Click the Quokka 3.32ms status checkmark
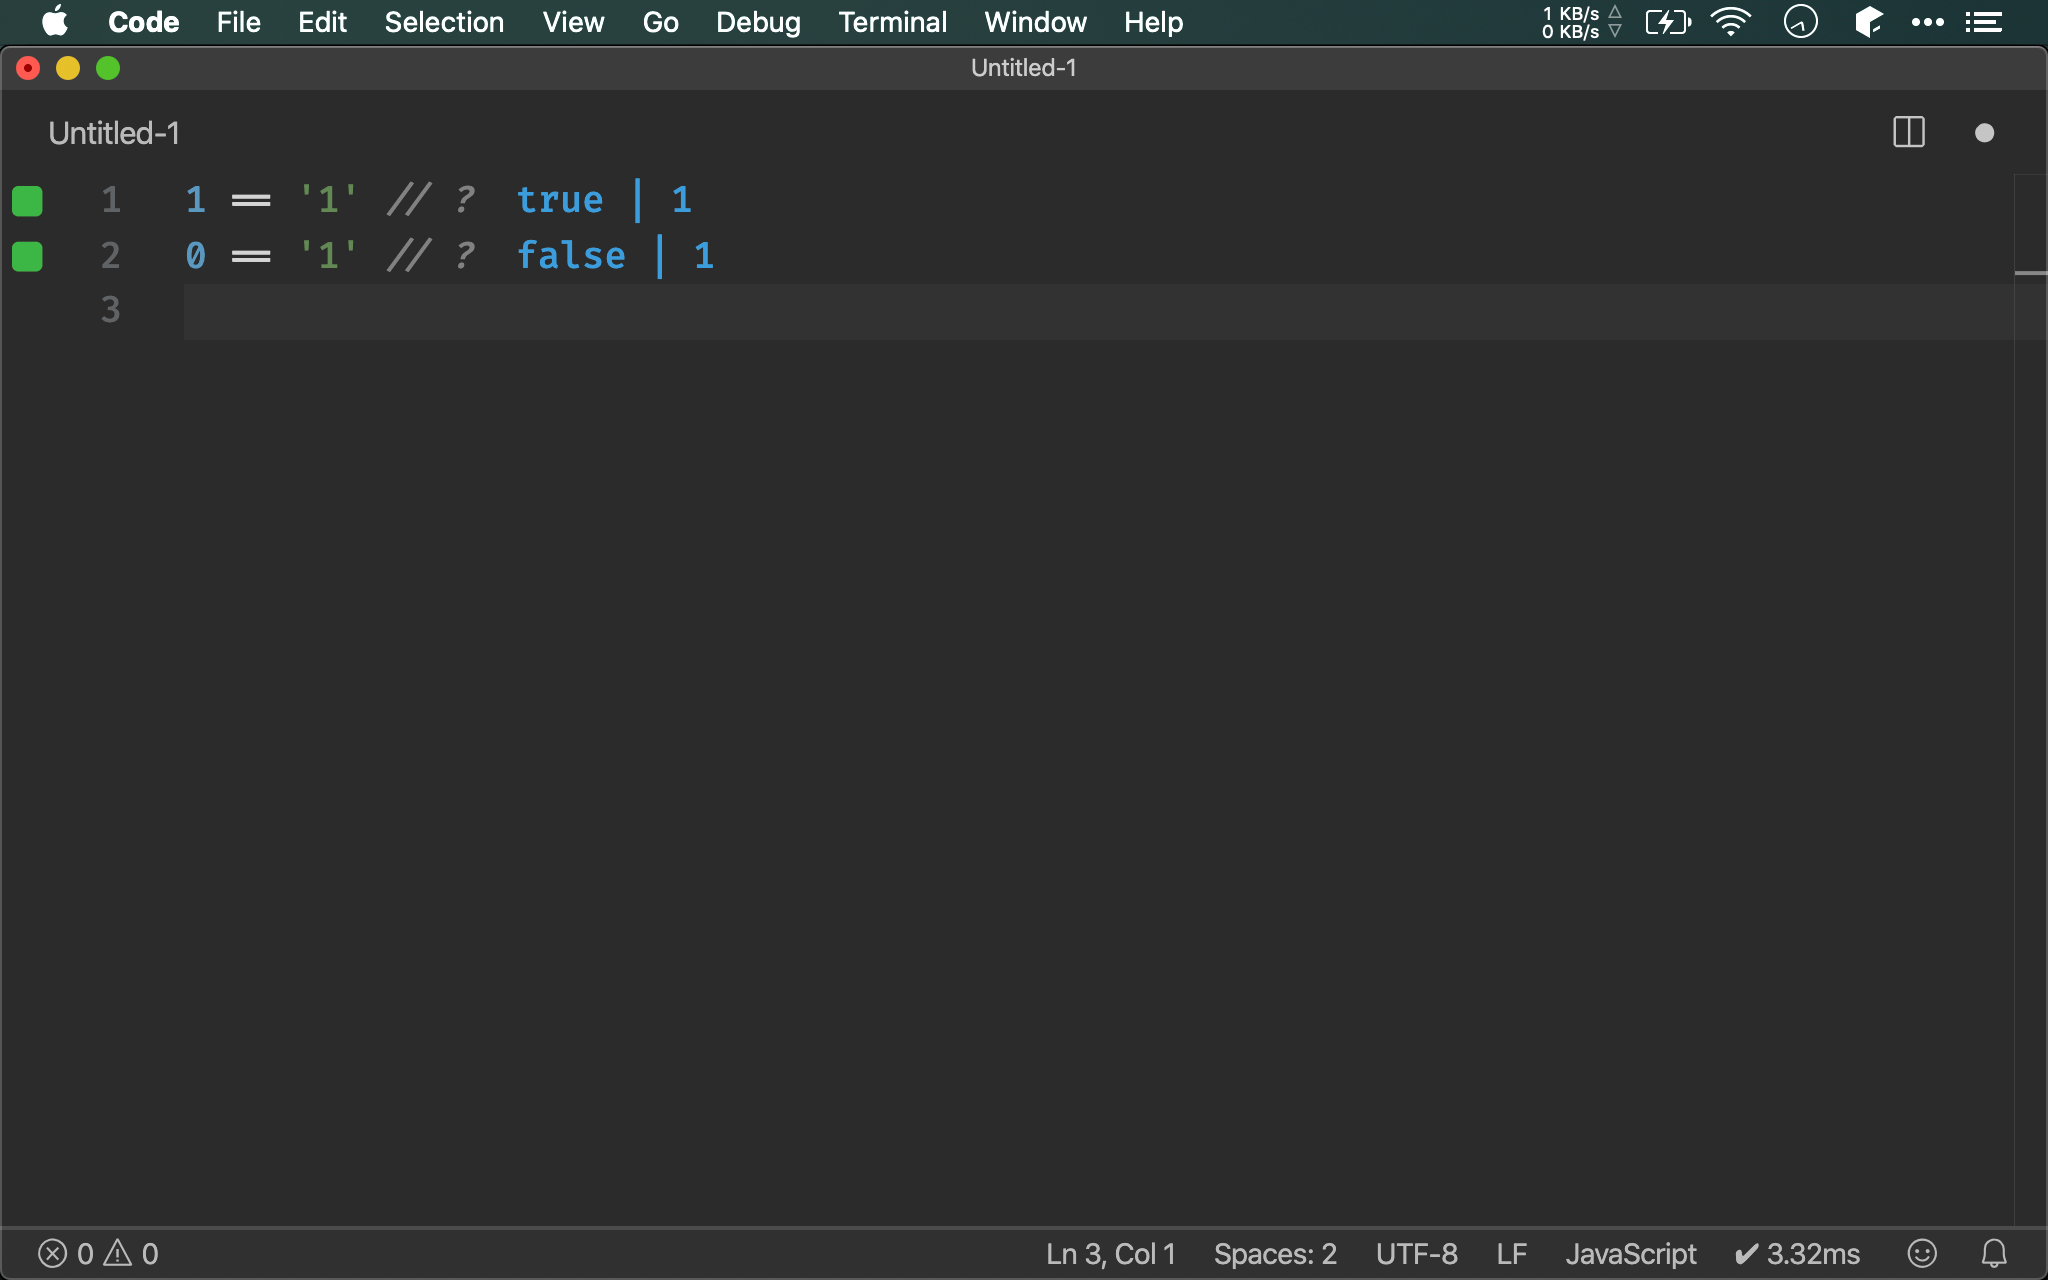This screenshot has width=2048, height=1280. coord(1797,1253)
